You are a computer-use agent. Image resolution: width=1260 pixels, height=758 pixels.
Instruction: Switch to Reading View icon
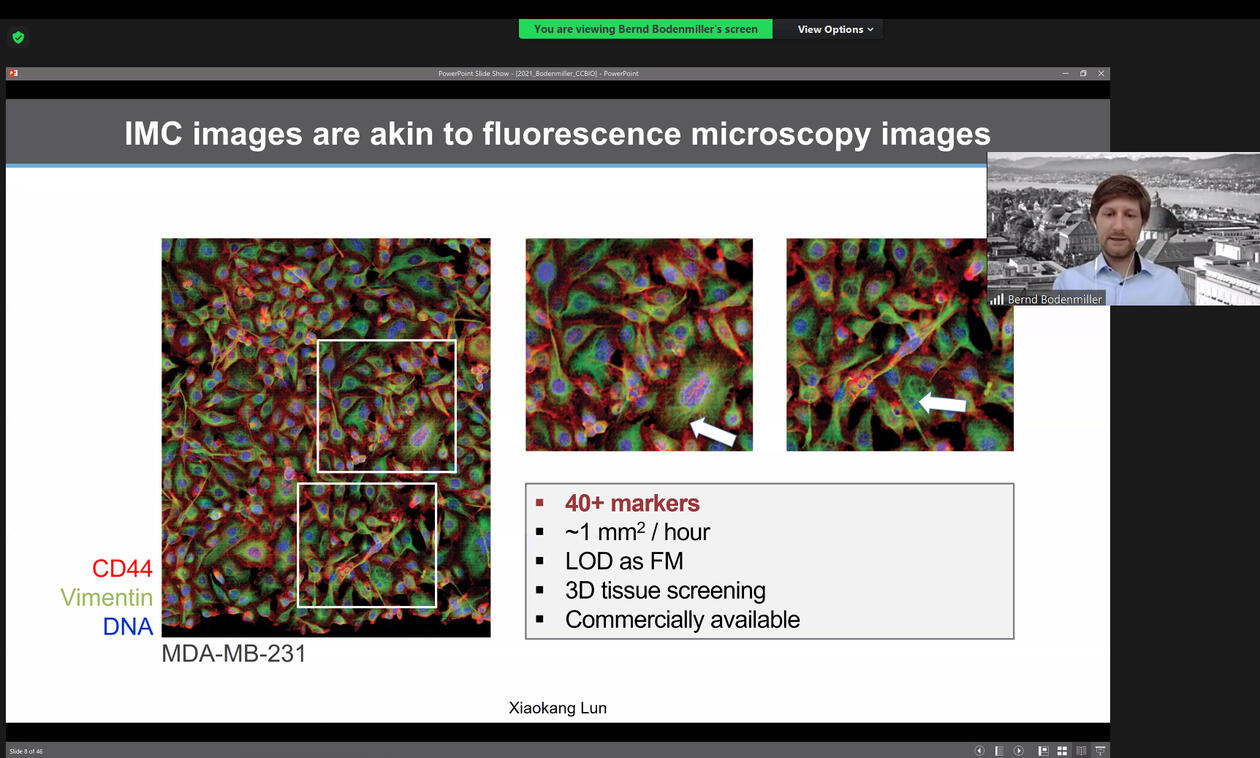(1081, 751)
